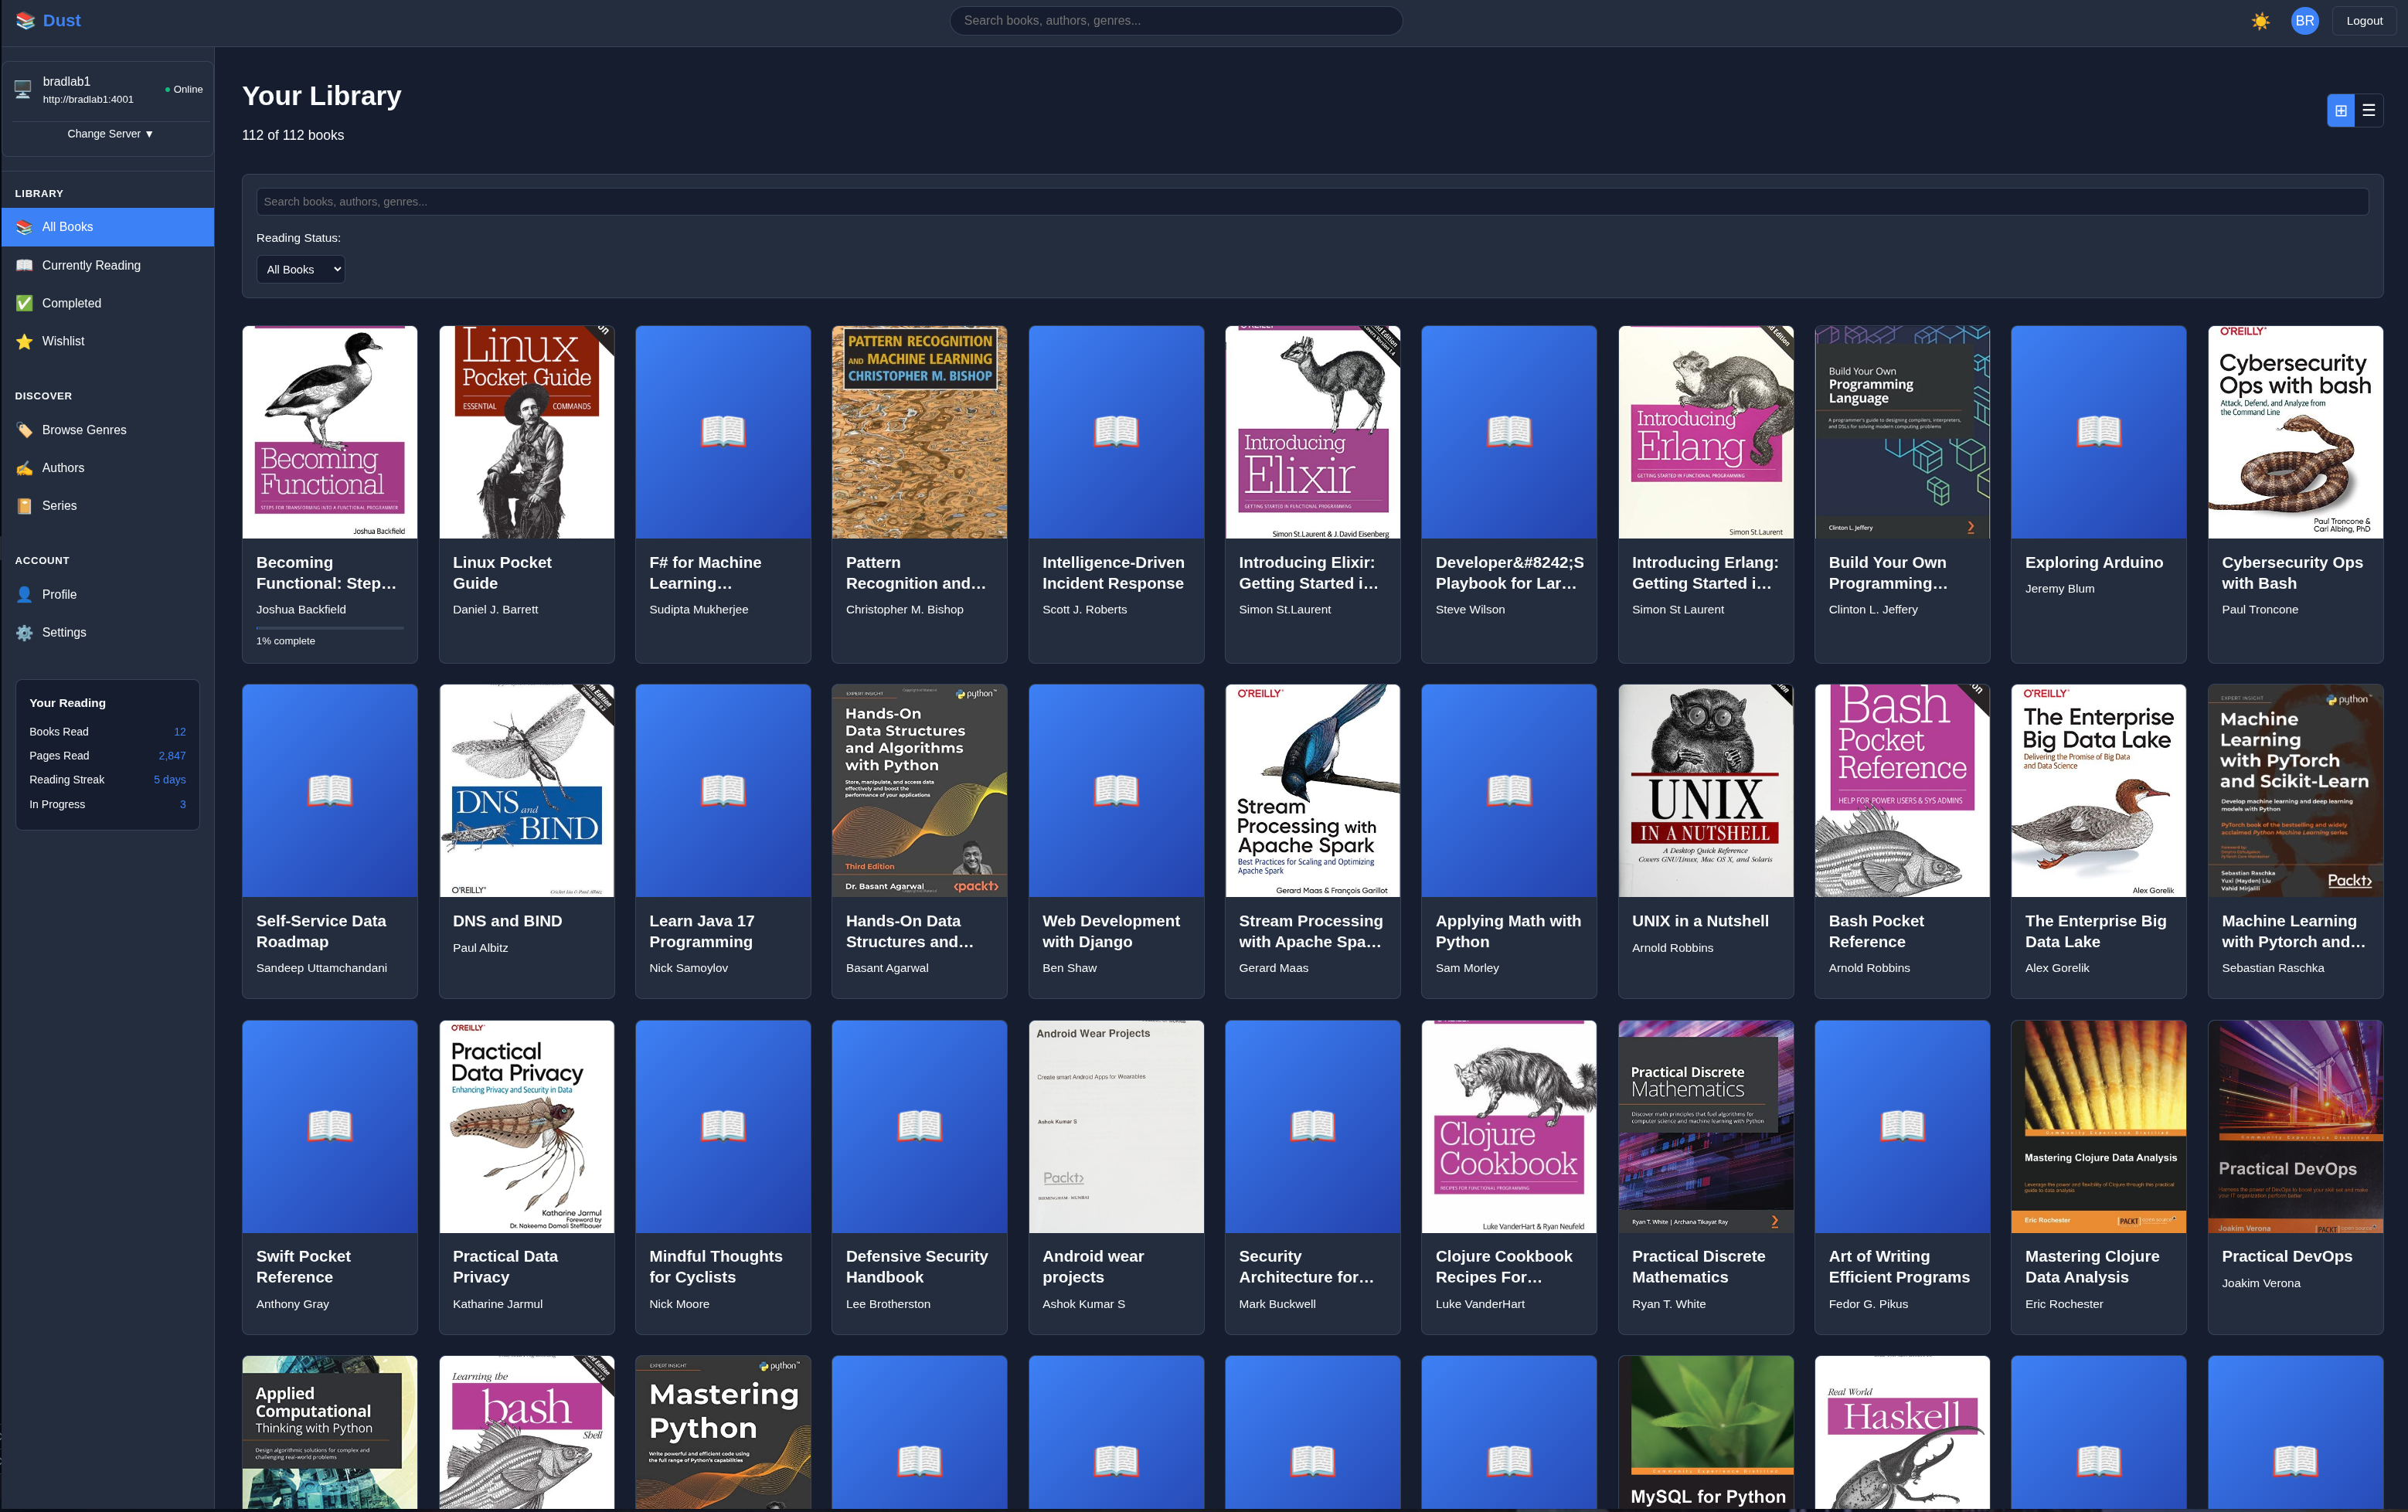Click the Wishlist star icon

(24, 342)
